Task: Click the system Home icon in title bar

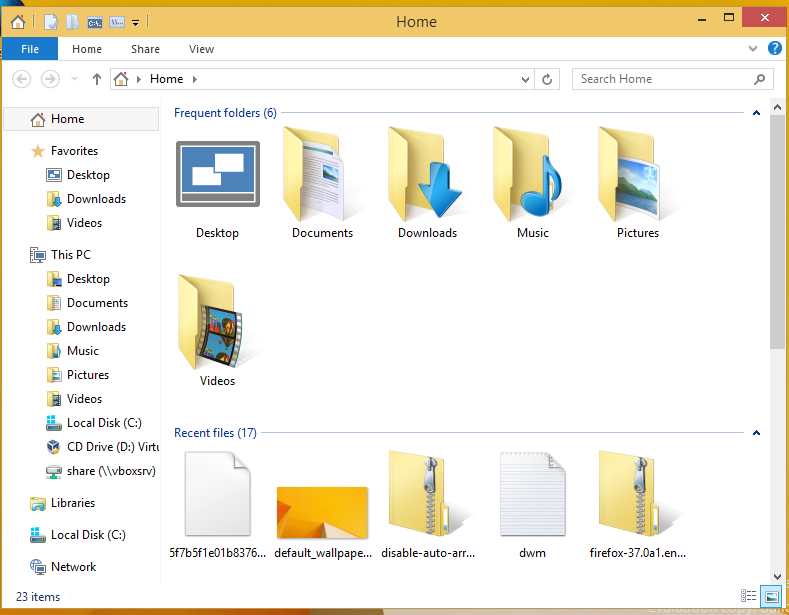Action: click(18, 22)
